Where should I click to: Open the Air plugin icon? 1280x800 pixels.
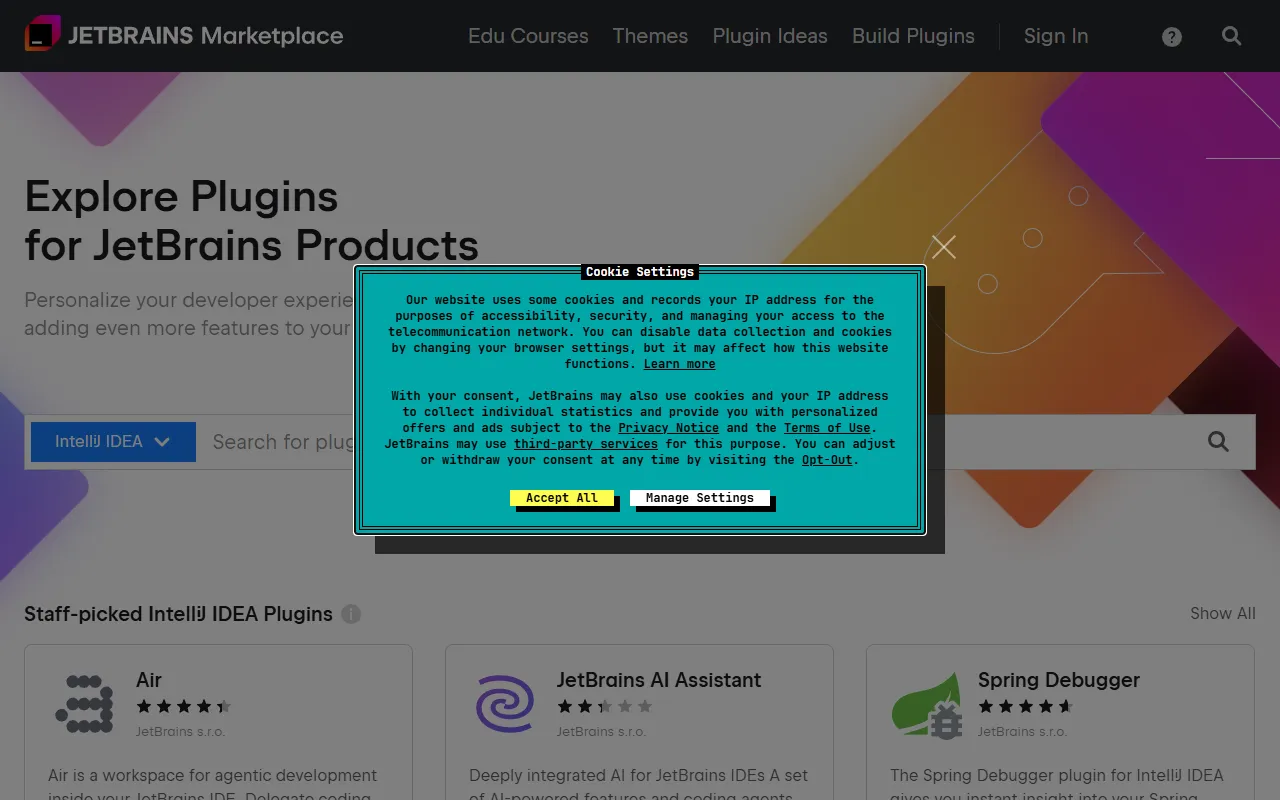pos(84,704)
